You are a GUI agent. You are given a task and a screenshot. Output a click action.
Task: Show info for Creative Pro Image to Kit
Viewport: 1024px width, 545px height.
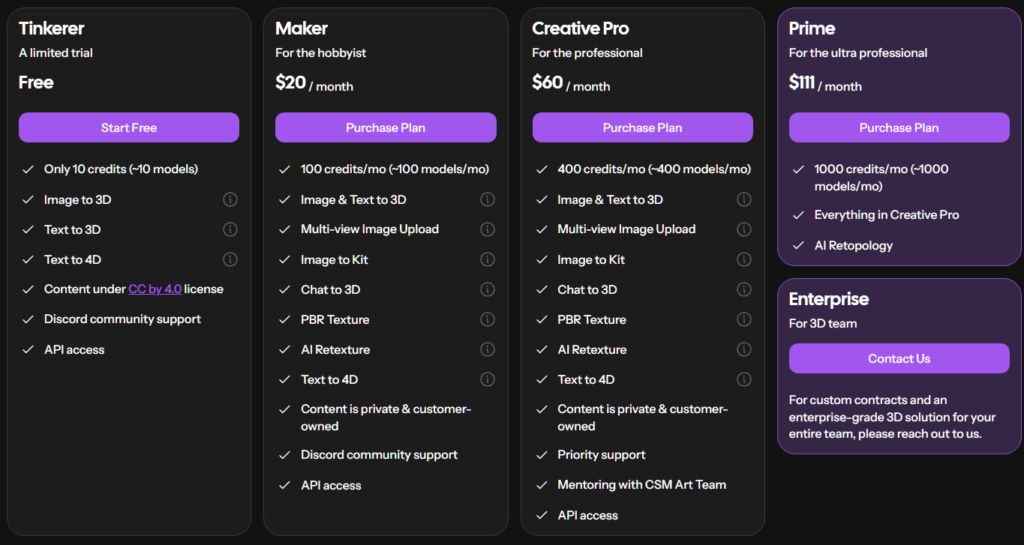click(744, 260)
